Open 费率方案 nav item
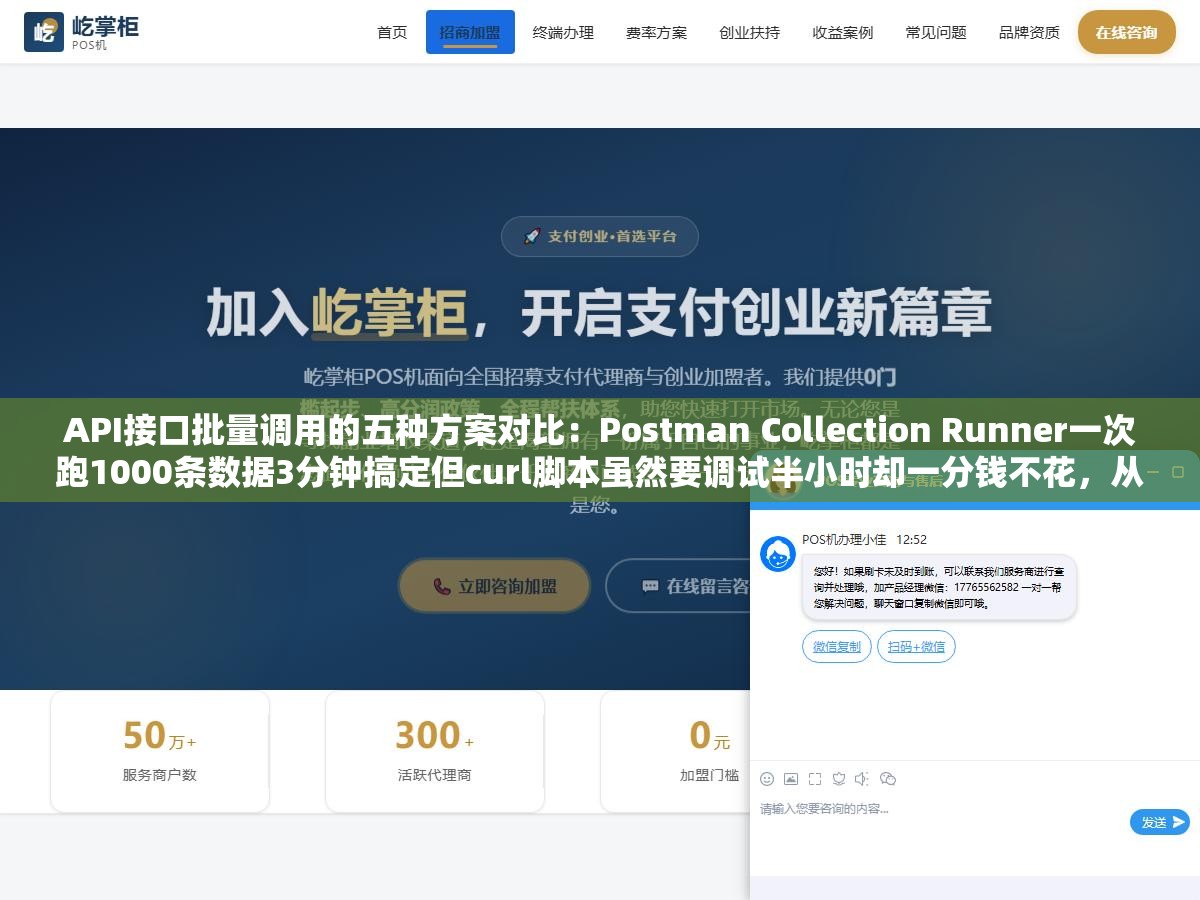The height and width of the screenshot is (900, 1200). tap(656, 32)
